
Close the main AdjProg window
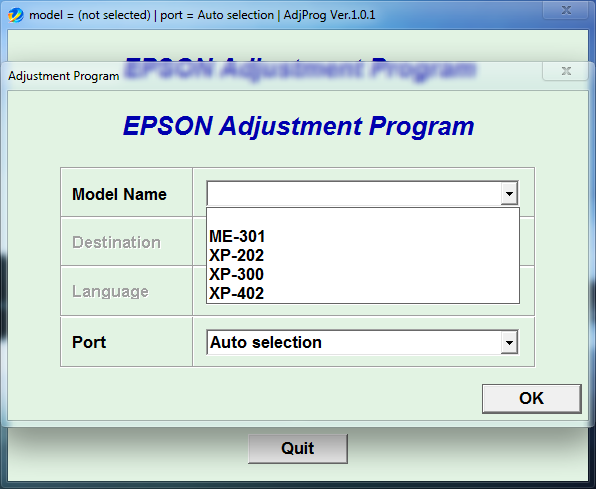[x=566, y=10]
